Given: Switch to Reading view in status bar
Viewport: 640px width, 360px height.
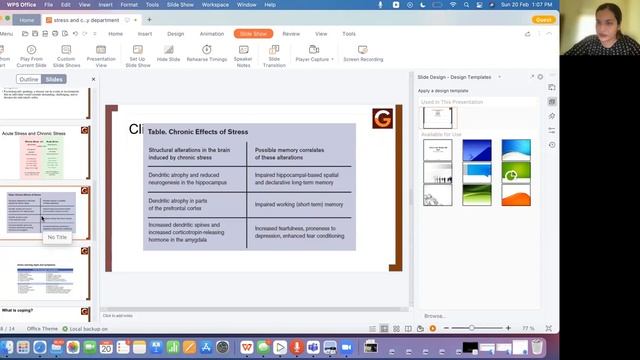Looking at the screenshot, I should [x=408, y=329].
